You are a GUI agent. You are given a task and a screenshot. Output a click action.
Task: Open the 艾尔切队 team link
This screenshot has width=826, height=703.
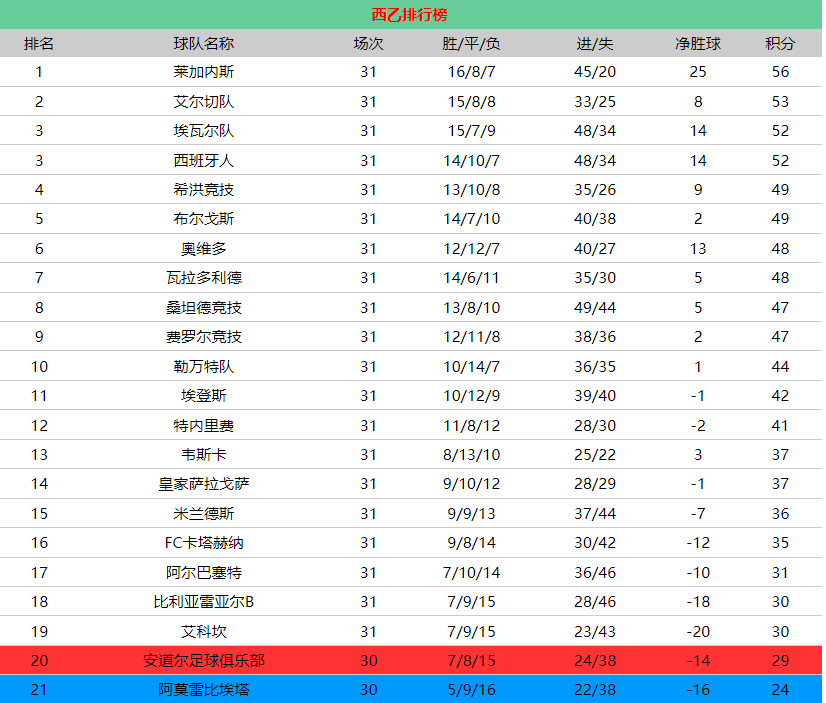[x=203, y=101]
